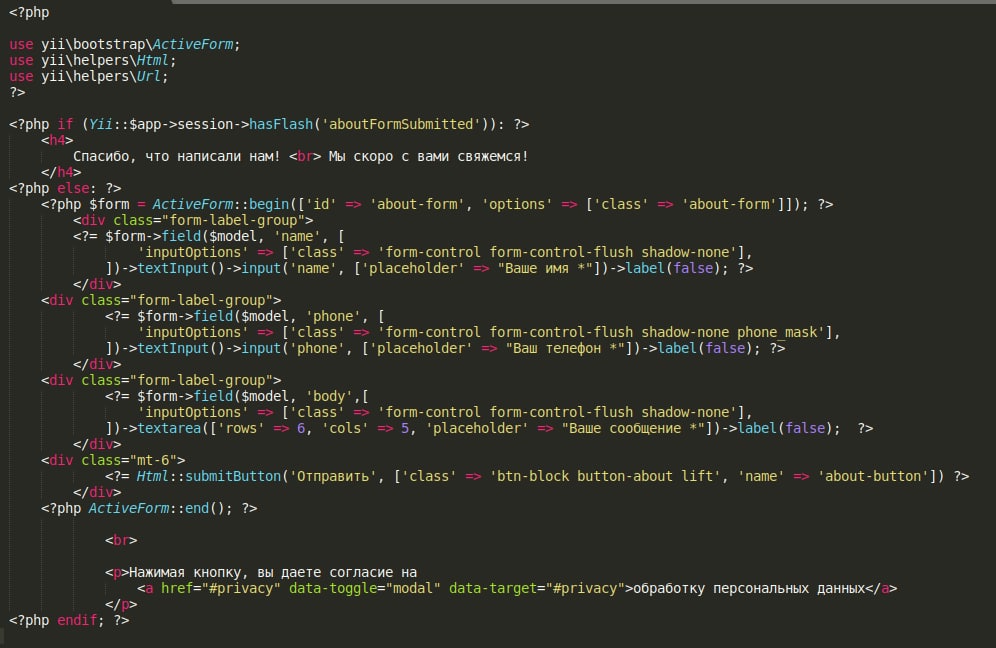The image size is (996, 648).
Task: Click 'phone_mask' class name in inputOptions
Action: click(777, 332)
